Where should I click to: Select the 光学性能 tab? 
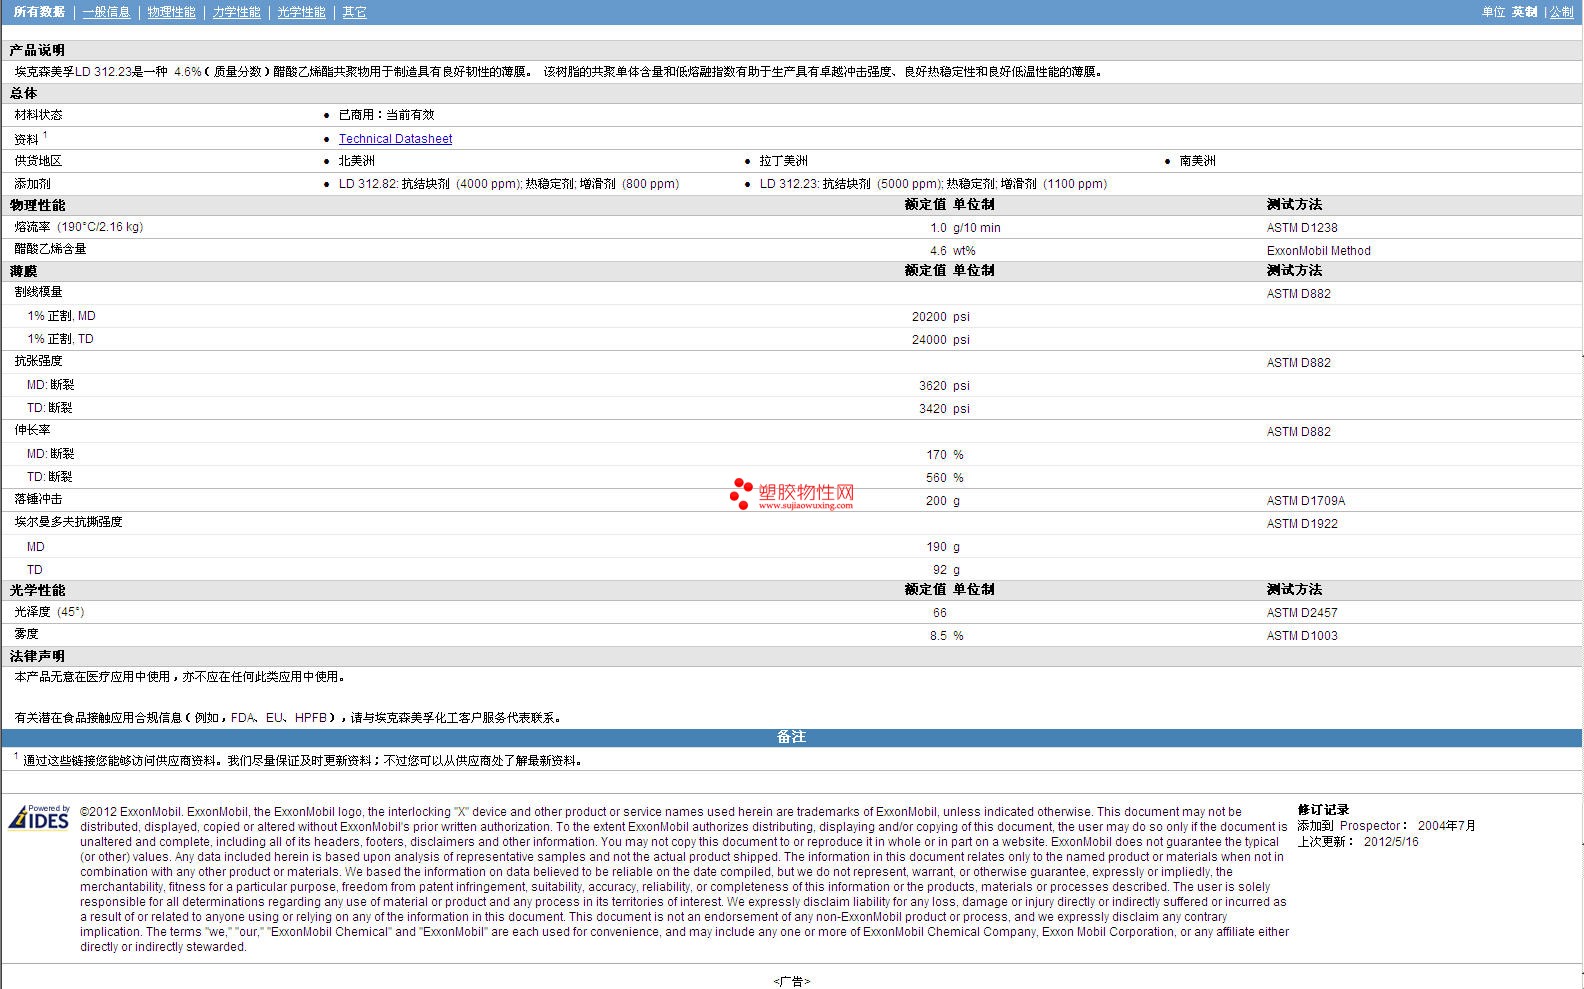point(301,12)
